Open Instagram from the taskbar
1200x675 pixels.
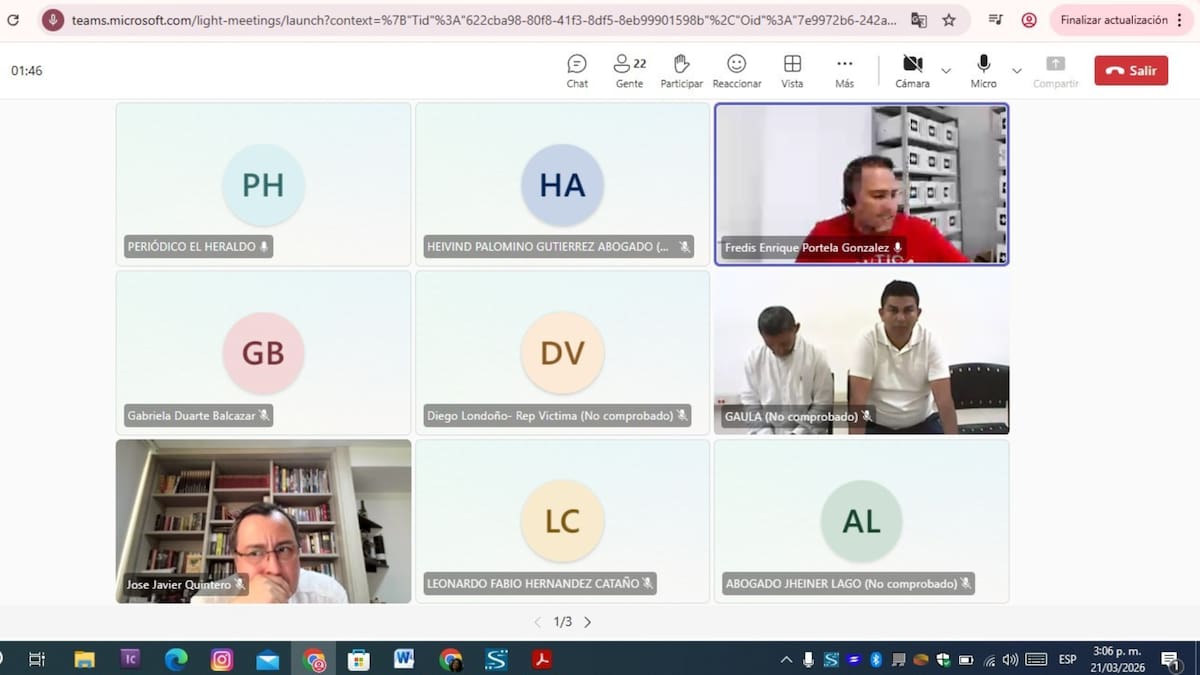[222, 659]
